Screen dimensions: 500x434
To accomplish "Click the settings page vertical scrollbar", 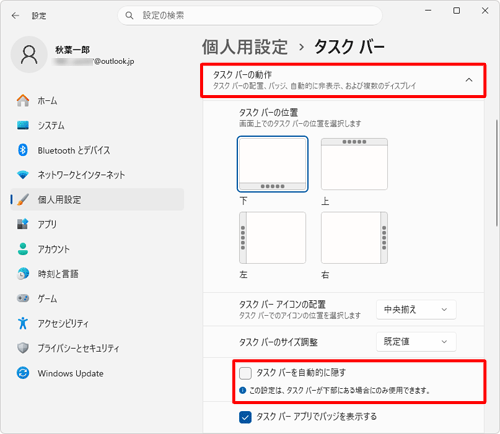I will pyautogui.click(x=496, y=173).
